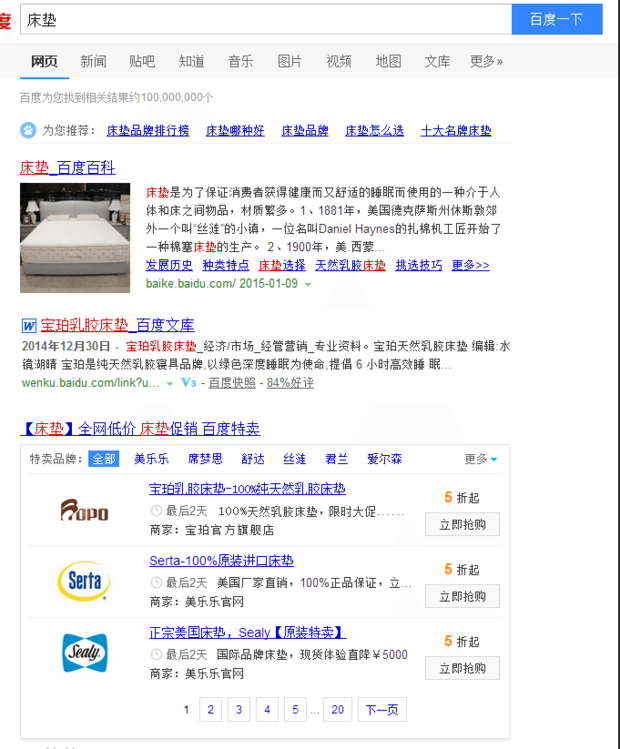The height and width of the screenshot is (749, 620).
Task: Filter by 舒达 brand
Action: [253, 459]
